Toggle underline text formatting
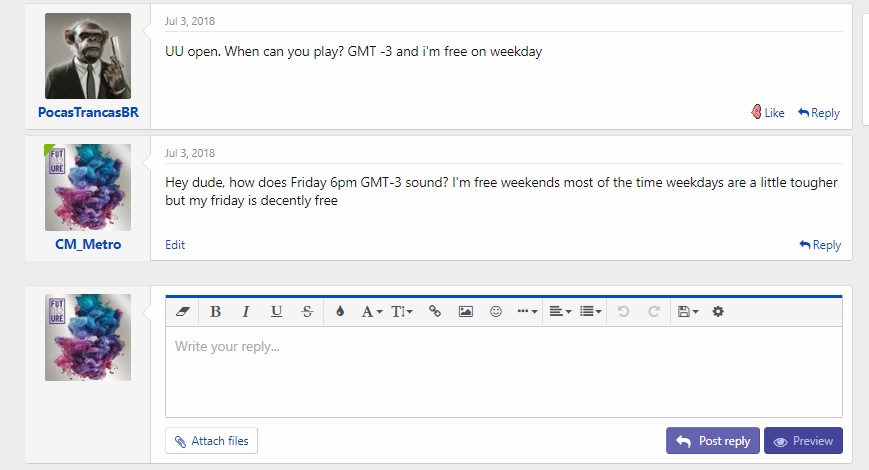 coord(276,311)
